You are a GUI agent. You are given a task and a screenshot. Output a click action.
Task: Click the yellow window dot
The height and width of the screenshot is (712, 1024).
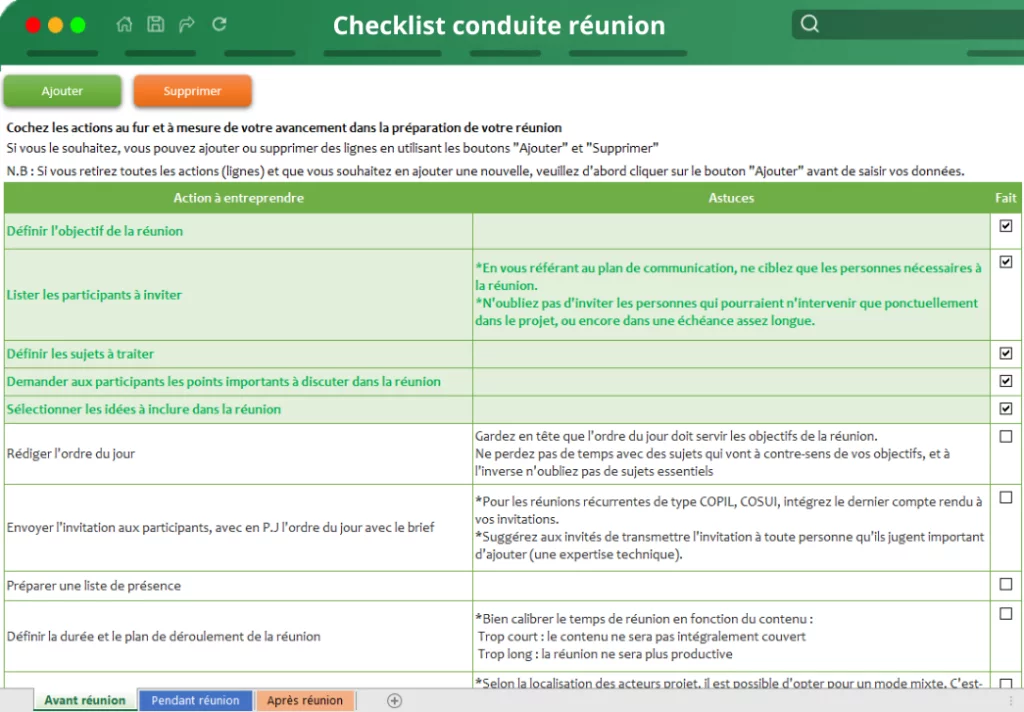point(56,25)
